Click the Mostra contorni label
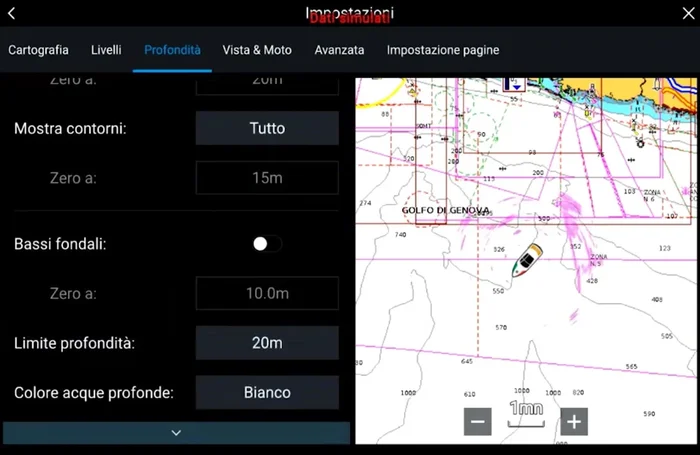The height and width of the screenshot is (455, 700). [x=70, y=129]
